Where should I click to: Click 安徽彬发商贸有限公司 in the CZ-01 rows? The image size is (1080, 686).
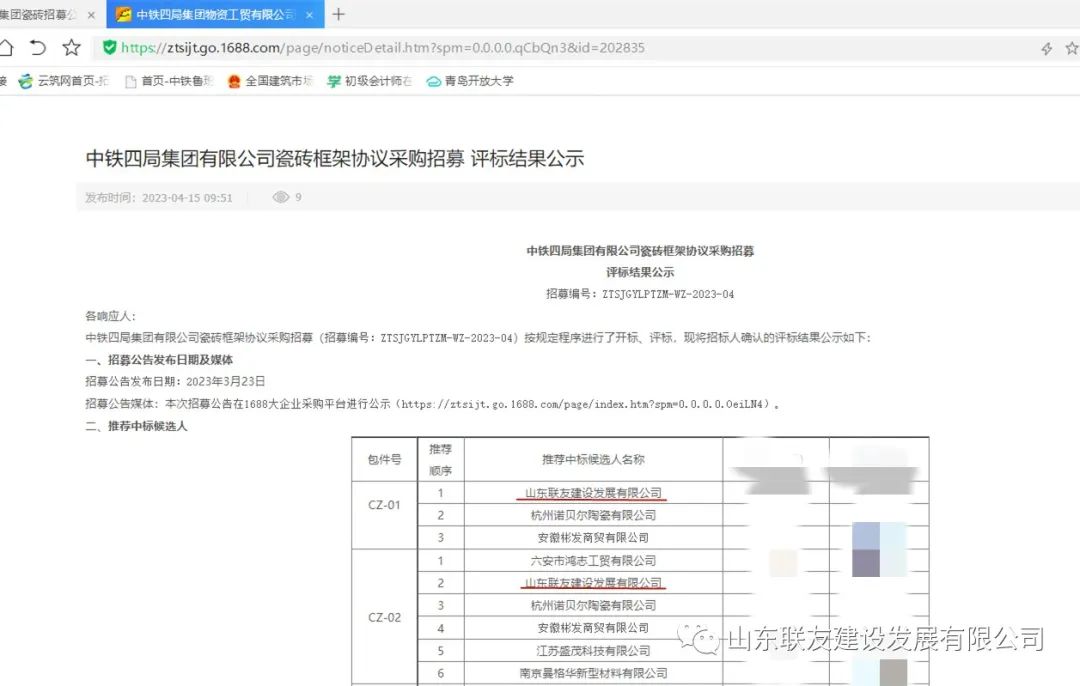coord(593,538)
